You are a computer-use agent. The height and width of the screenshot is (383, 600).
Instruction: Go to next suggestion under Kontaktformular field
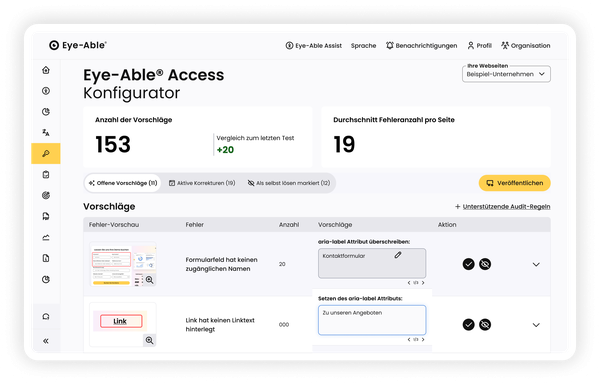(x=423, y=283)
